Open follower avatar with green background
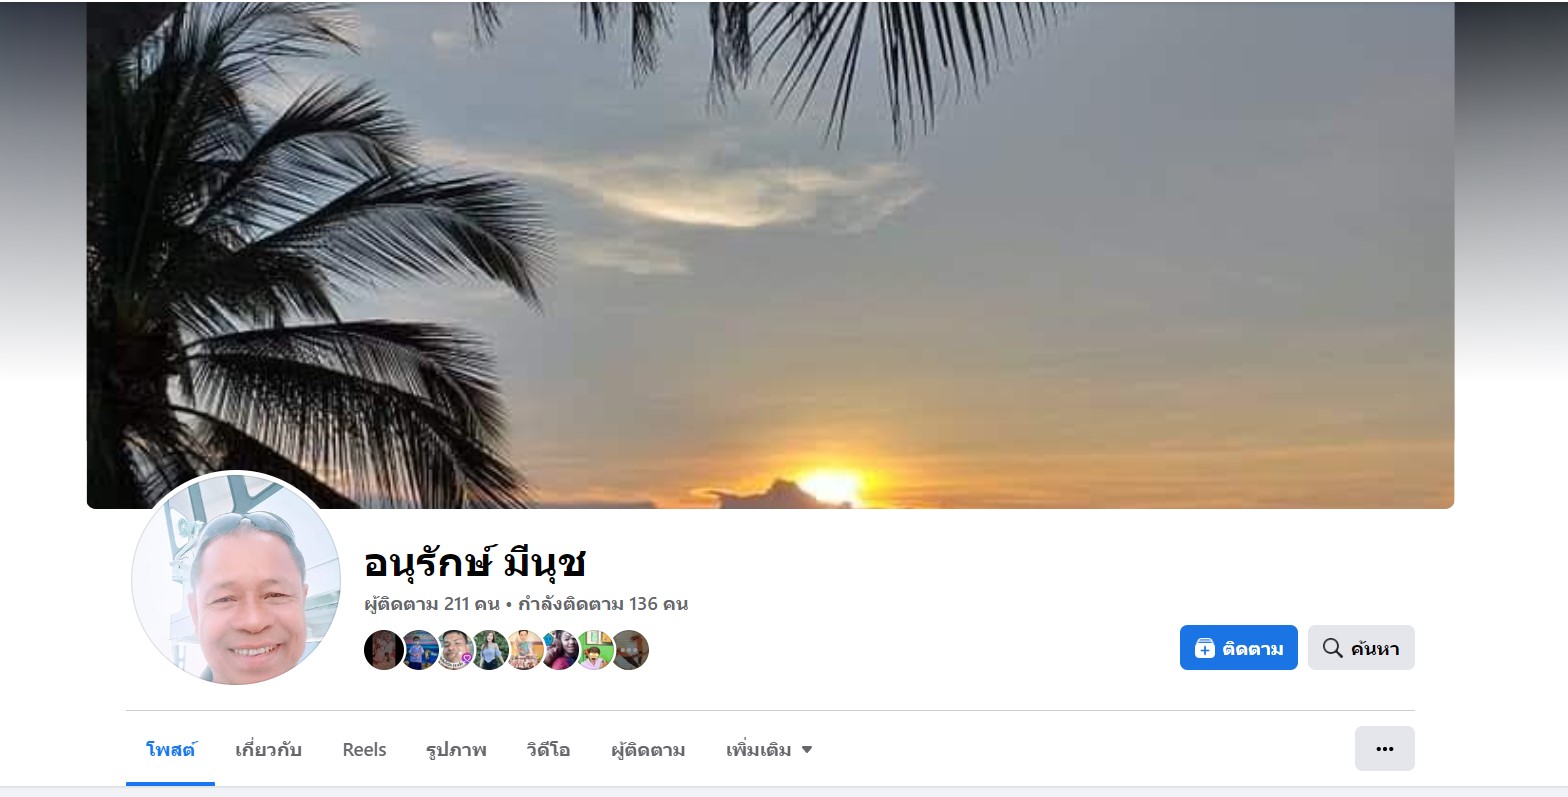This screenshot has height=797, width=1568. point(594,650)
